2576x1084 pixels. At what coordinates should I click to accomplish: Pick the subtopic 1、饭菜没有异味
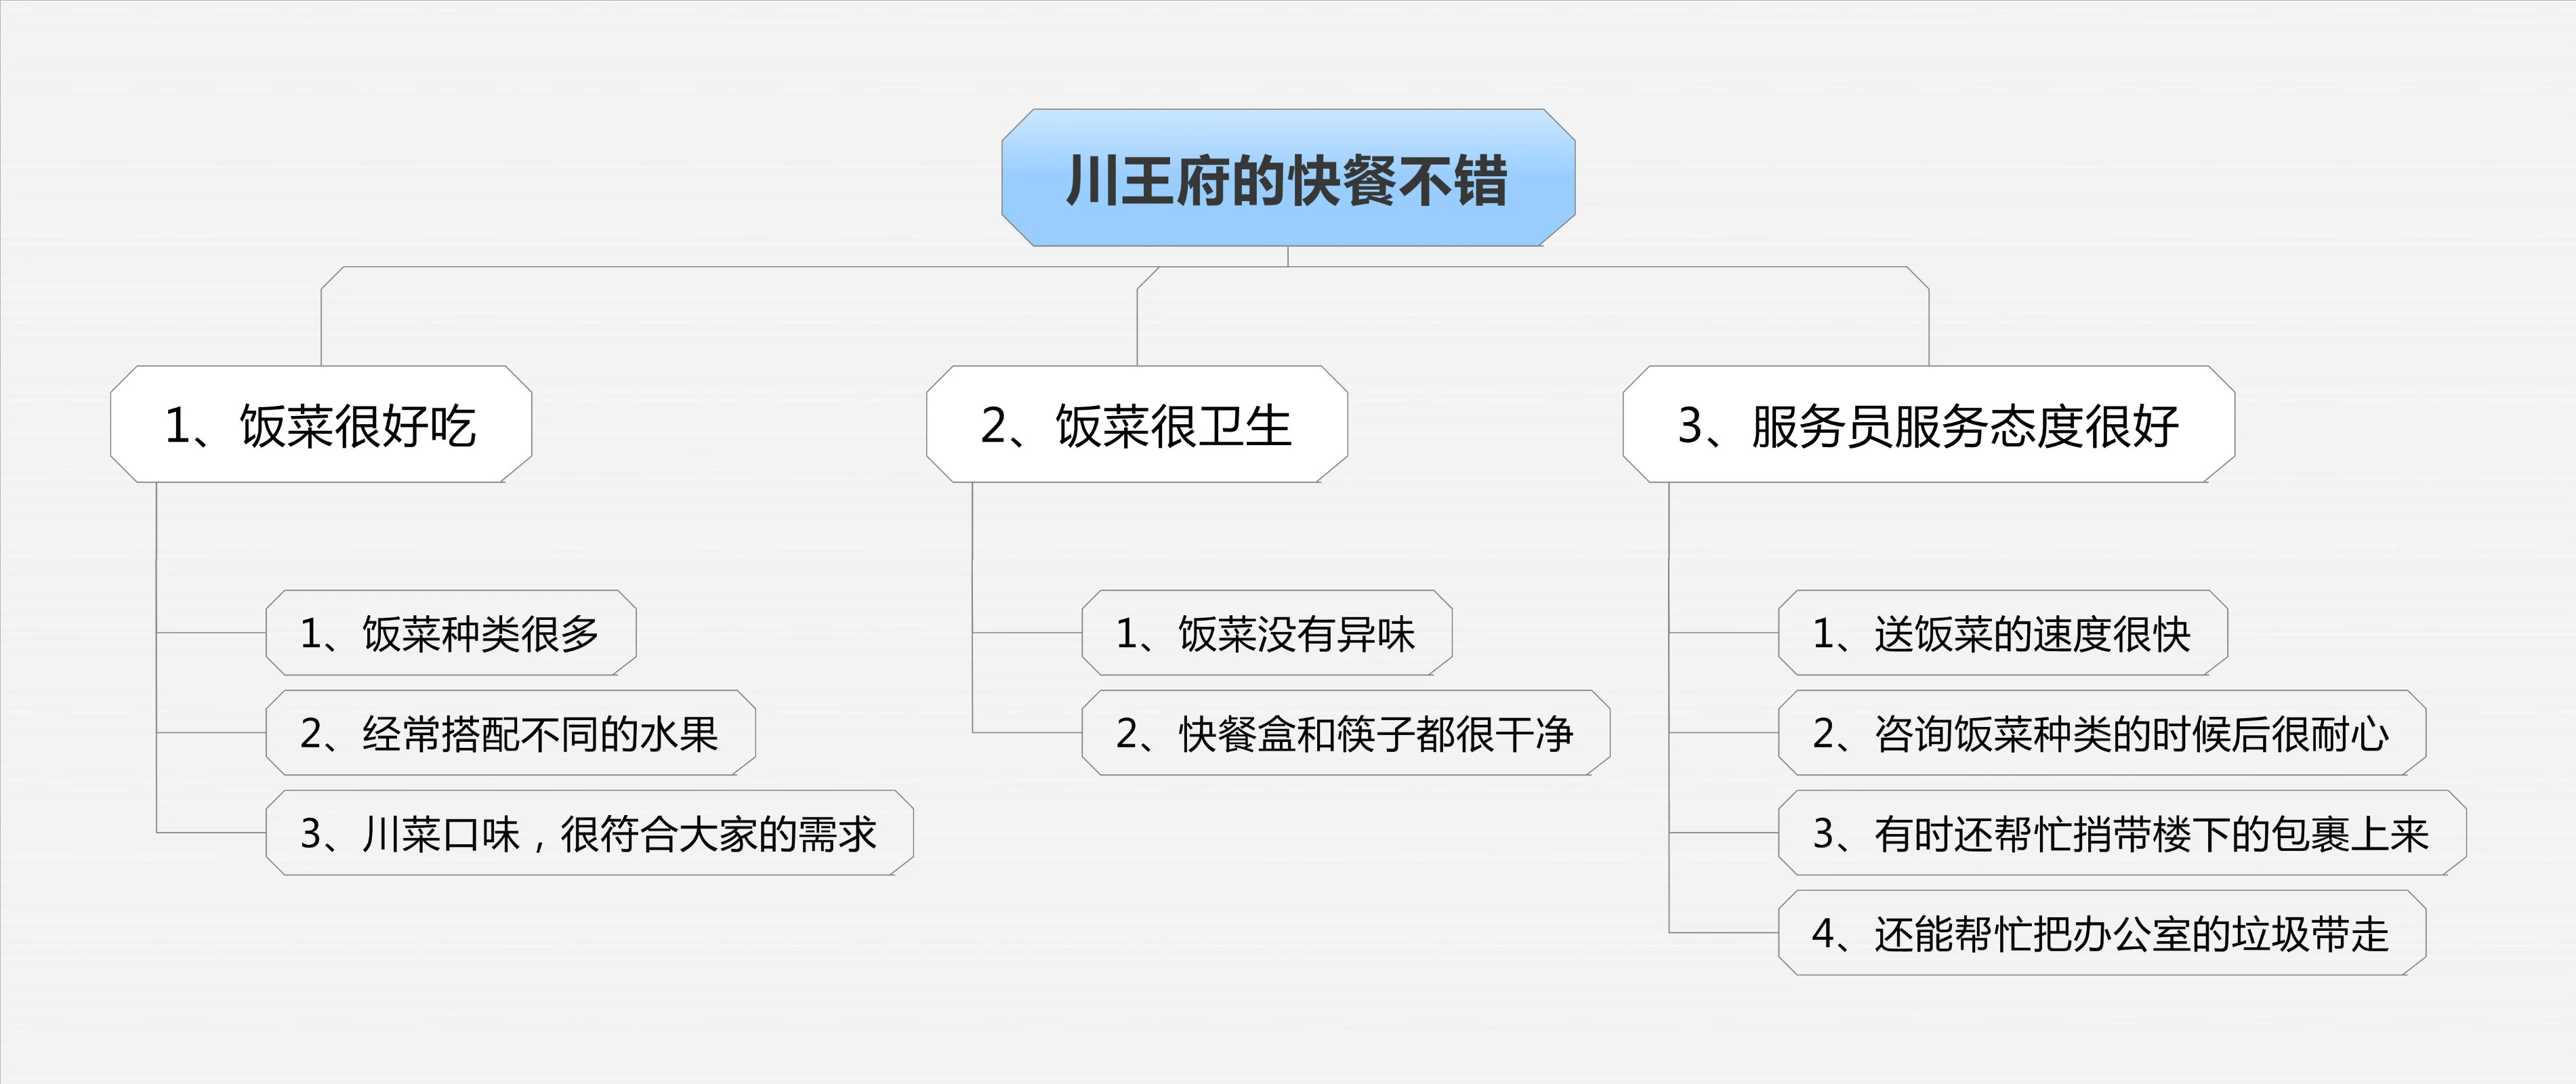(x=1267, y=633)
